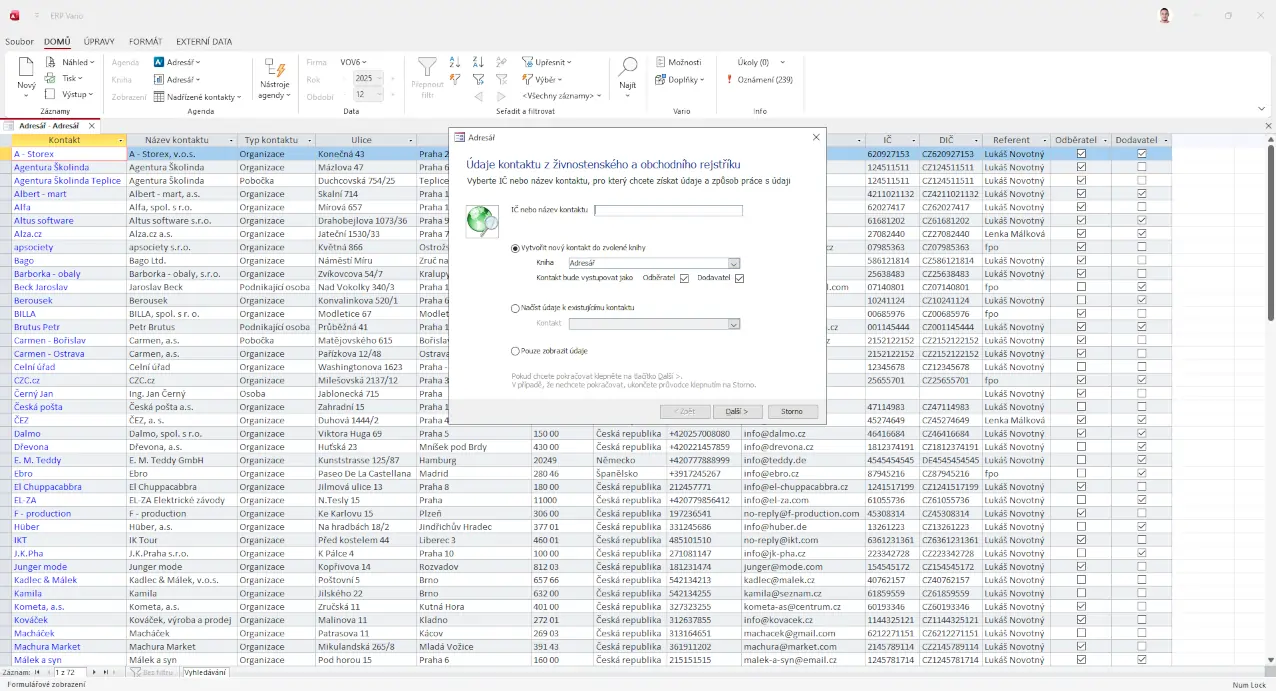Click the Najít magnifier icon

point(627,68)
